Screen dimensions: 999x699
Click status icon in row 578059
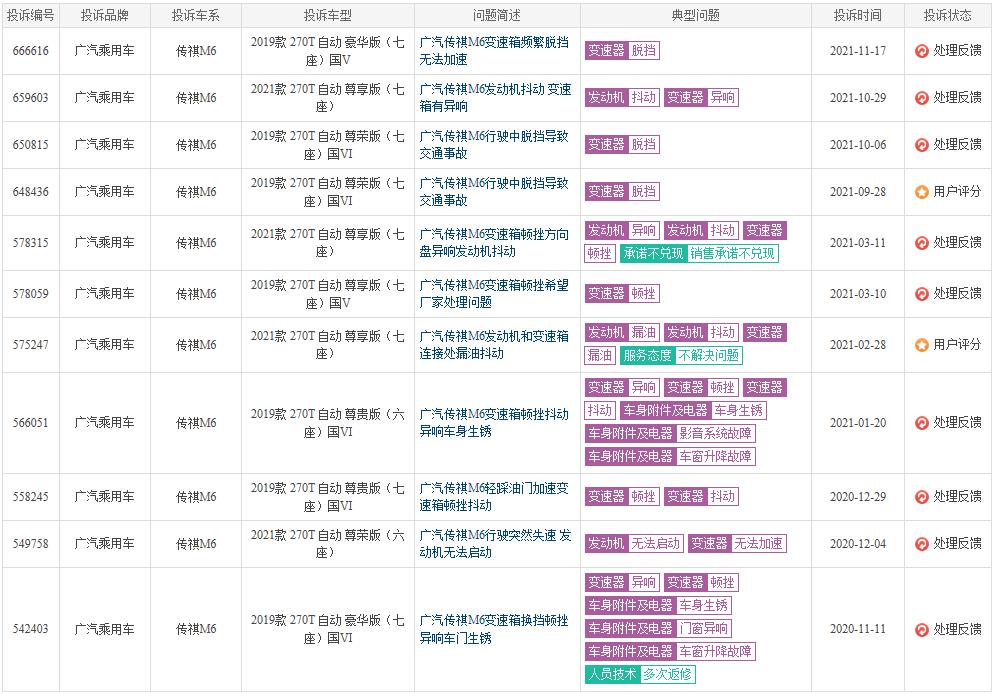click(x=921, y=294)
